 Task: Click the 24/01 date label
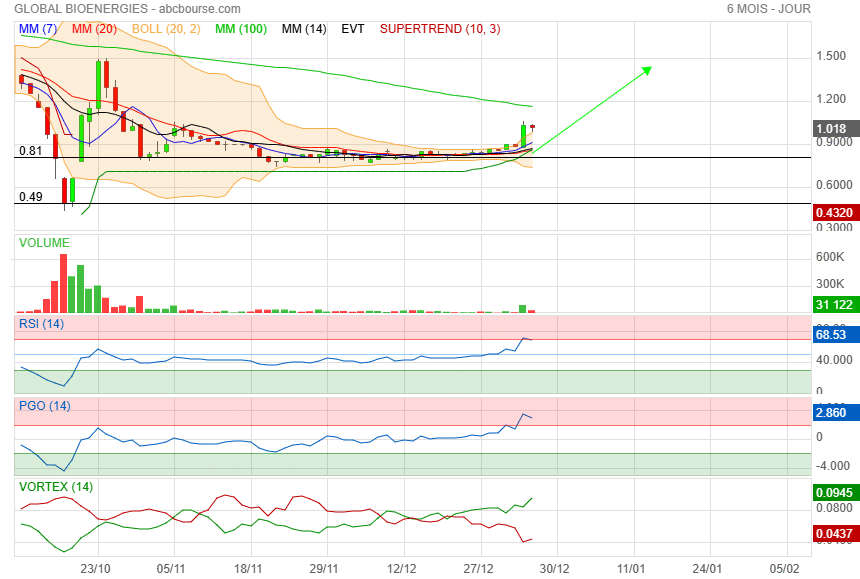707,569
